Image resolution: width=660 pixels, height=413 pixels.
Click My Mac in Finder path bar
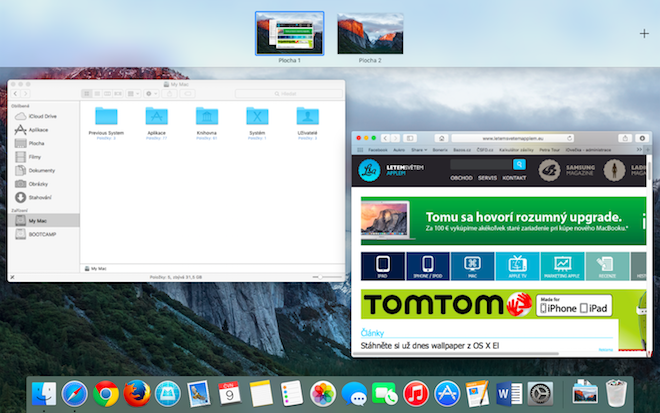[x=96, y=269]
